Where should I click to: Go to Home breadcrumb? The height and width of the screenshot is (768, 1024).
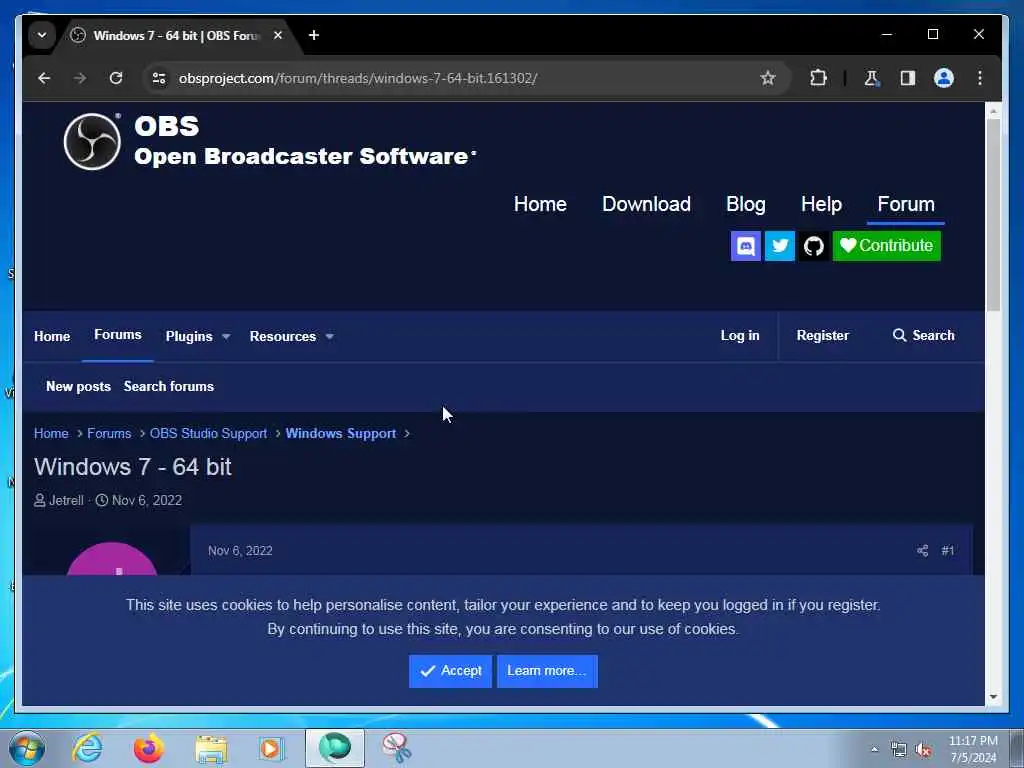click(51, 433)
